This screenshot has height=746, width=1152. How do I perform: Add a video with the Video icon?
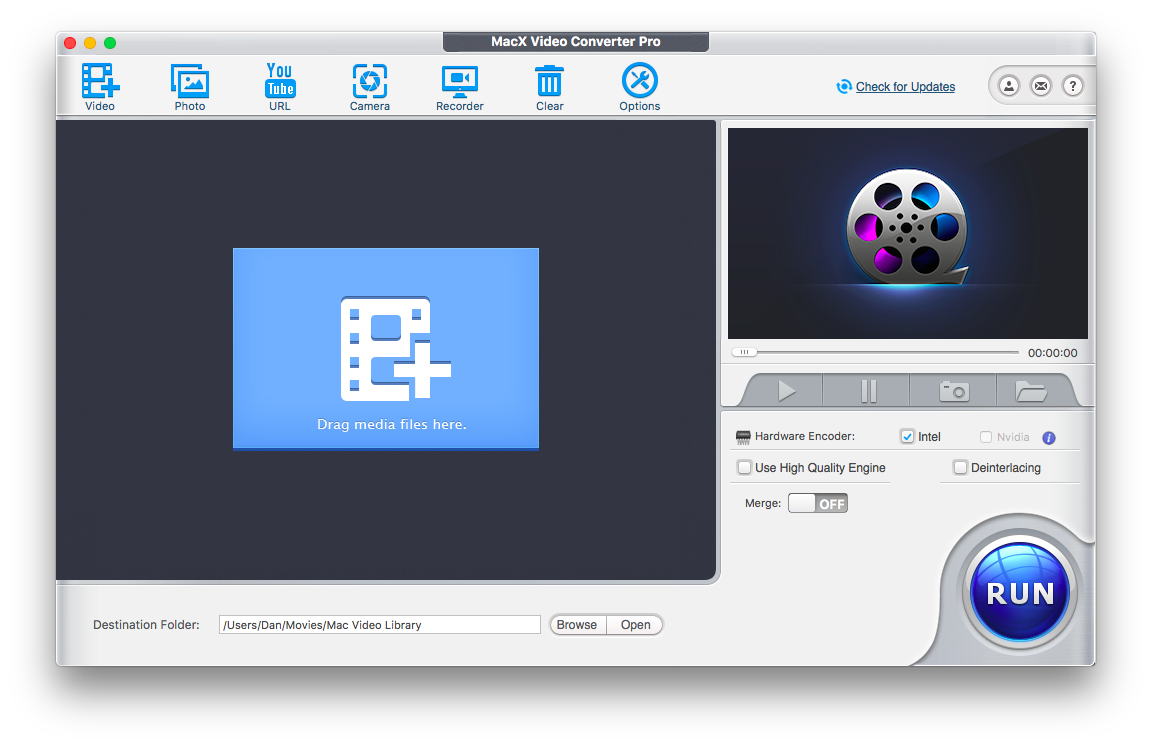100,87
